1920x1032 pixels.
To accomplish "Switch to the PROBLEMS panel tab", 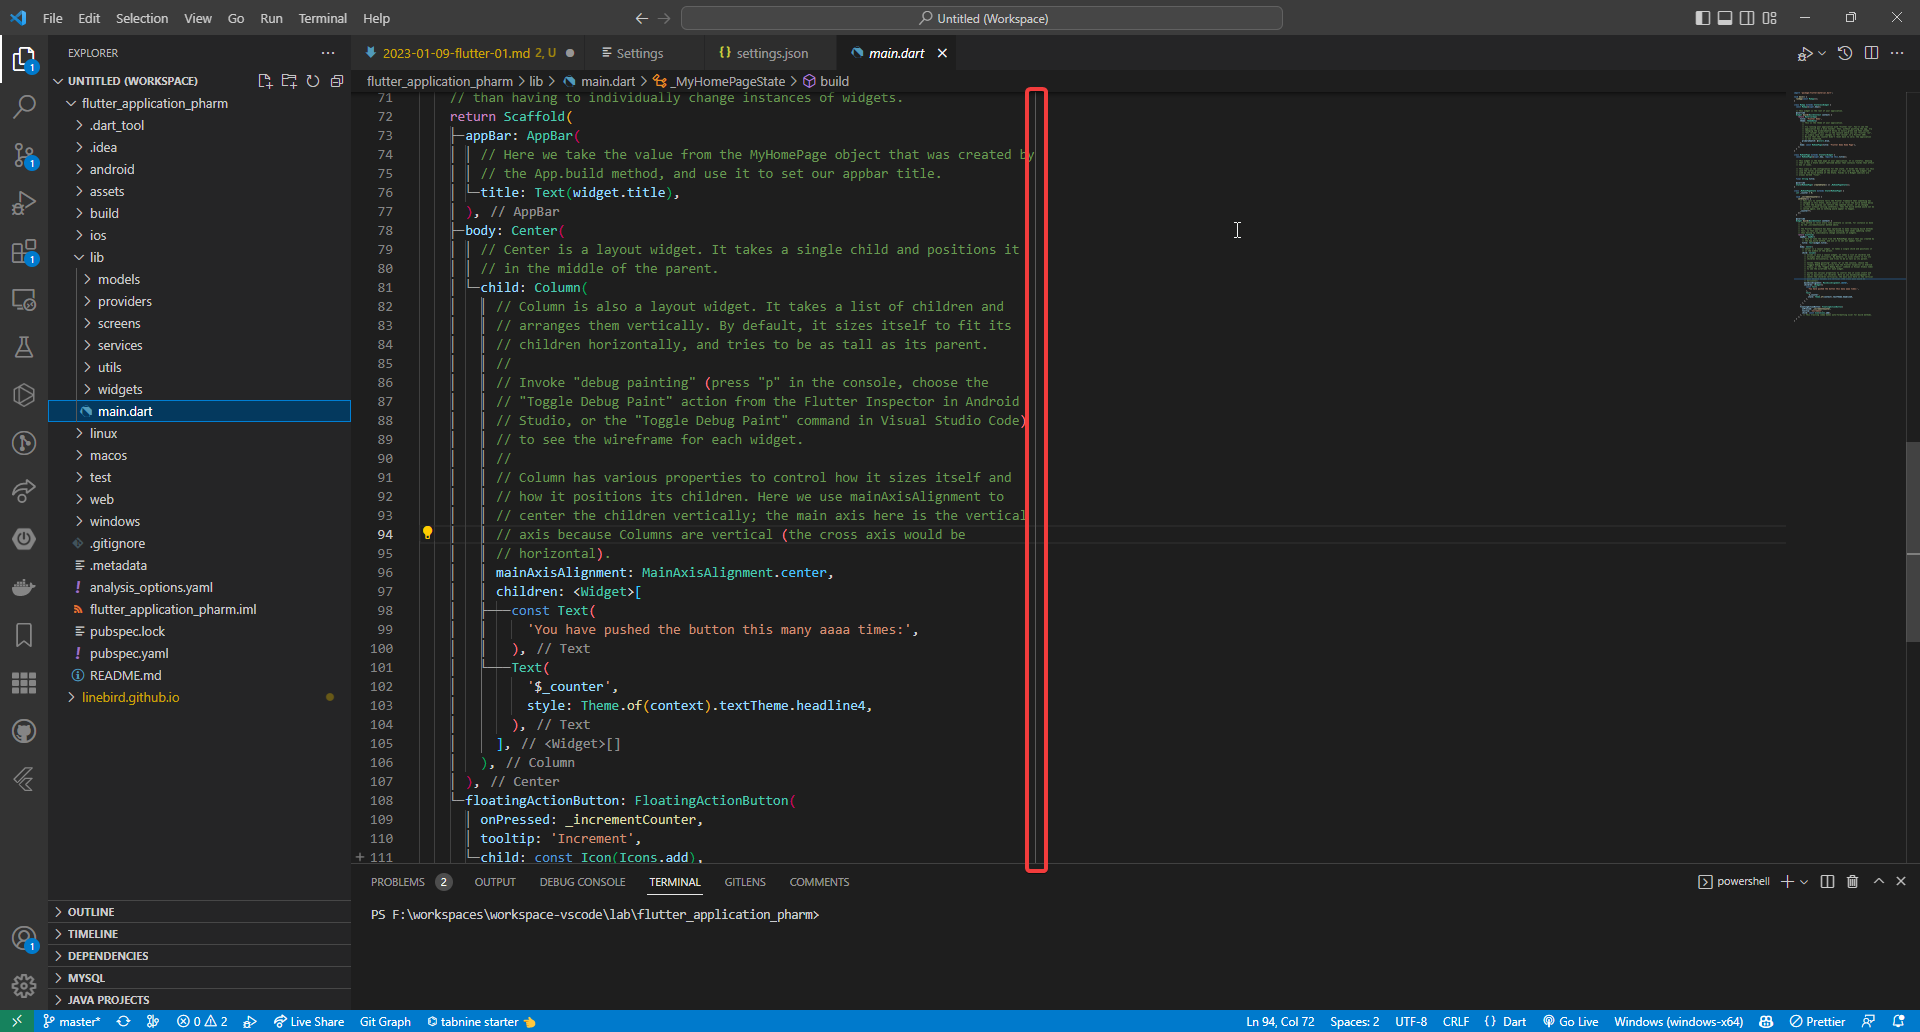I will pos(398,882).
